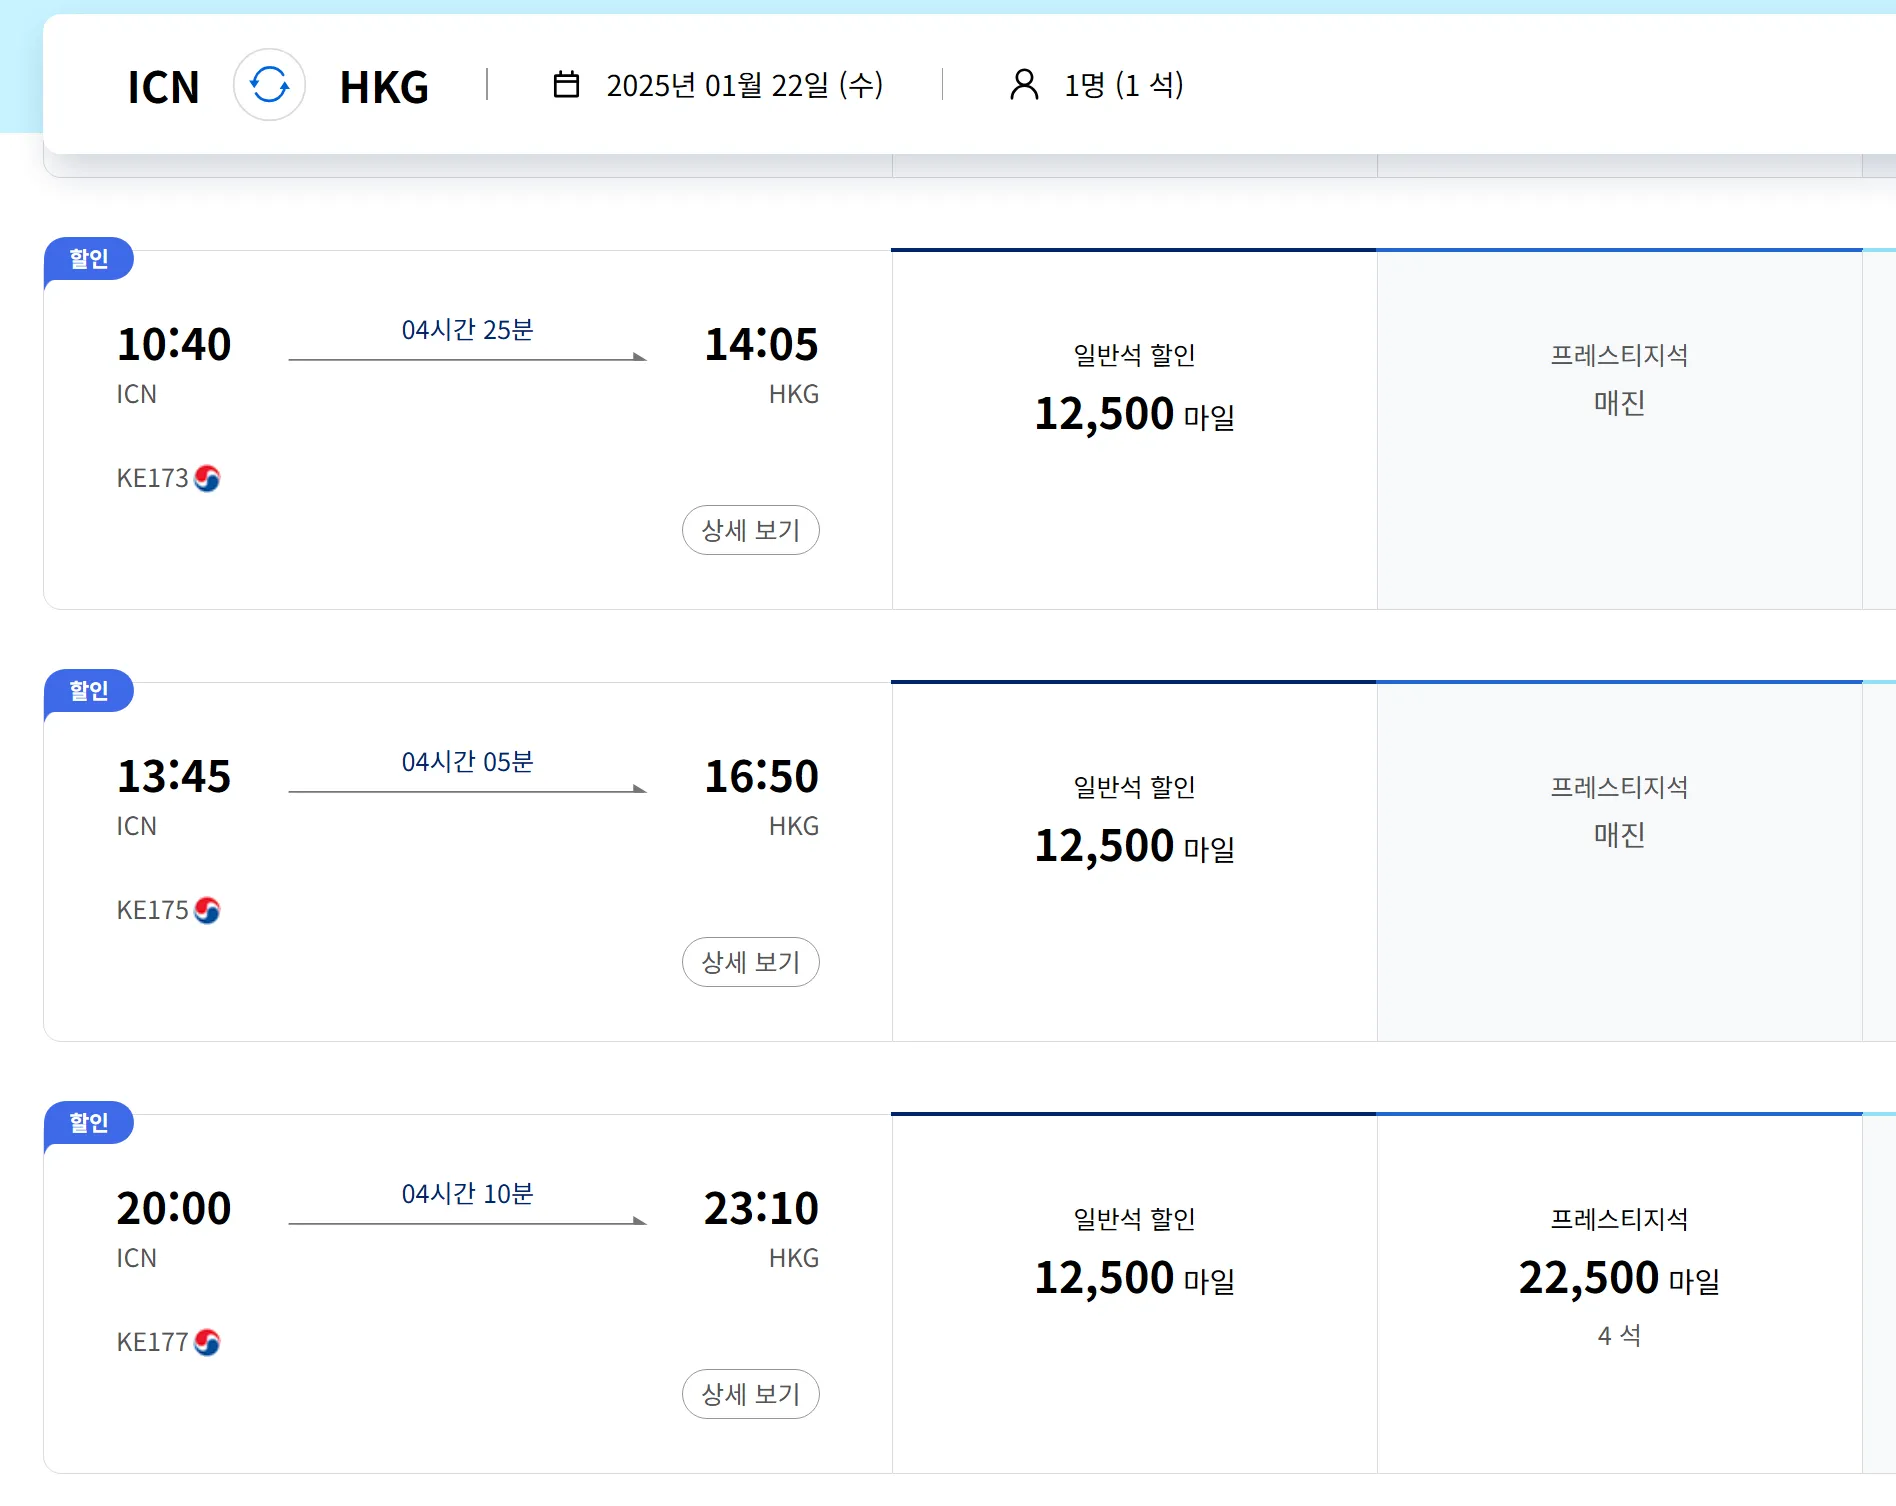Open details for flight KE175
The width and height of the screenshot is (1896, 1506).
[x=750, y=962]
